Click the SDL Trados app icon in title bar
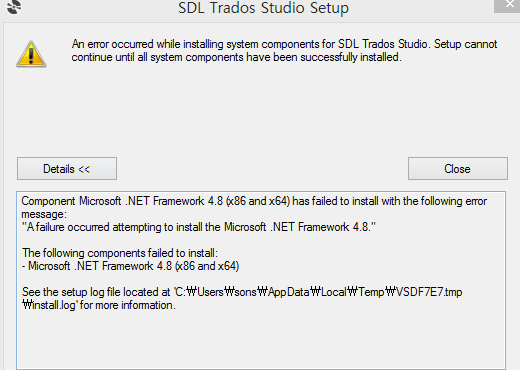 (13, 7)
